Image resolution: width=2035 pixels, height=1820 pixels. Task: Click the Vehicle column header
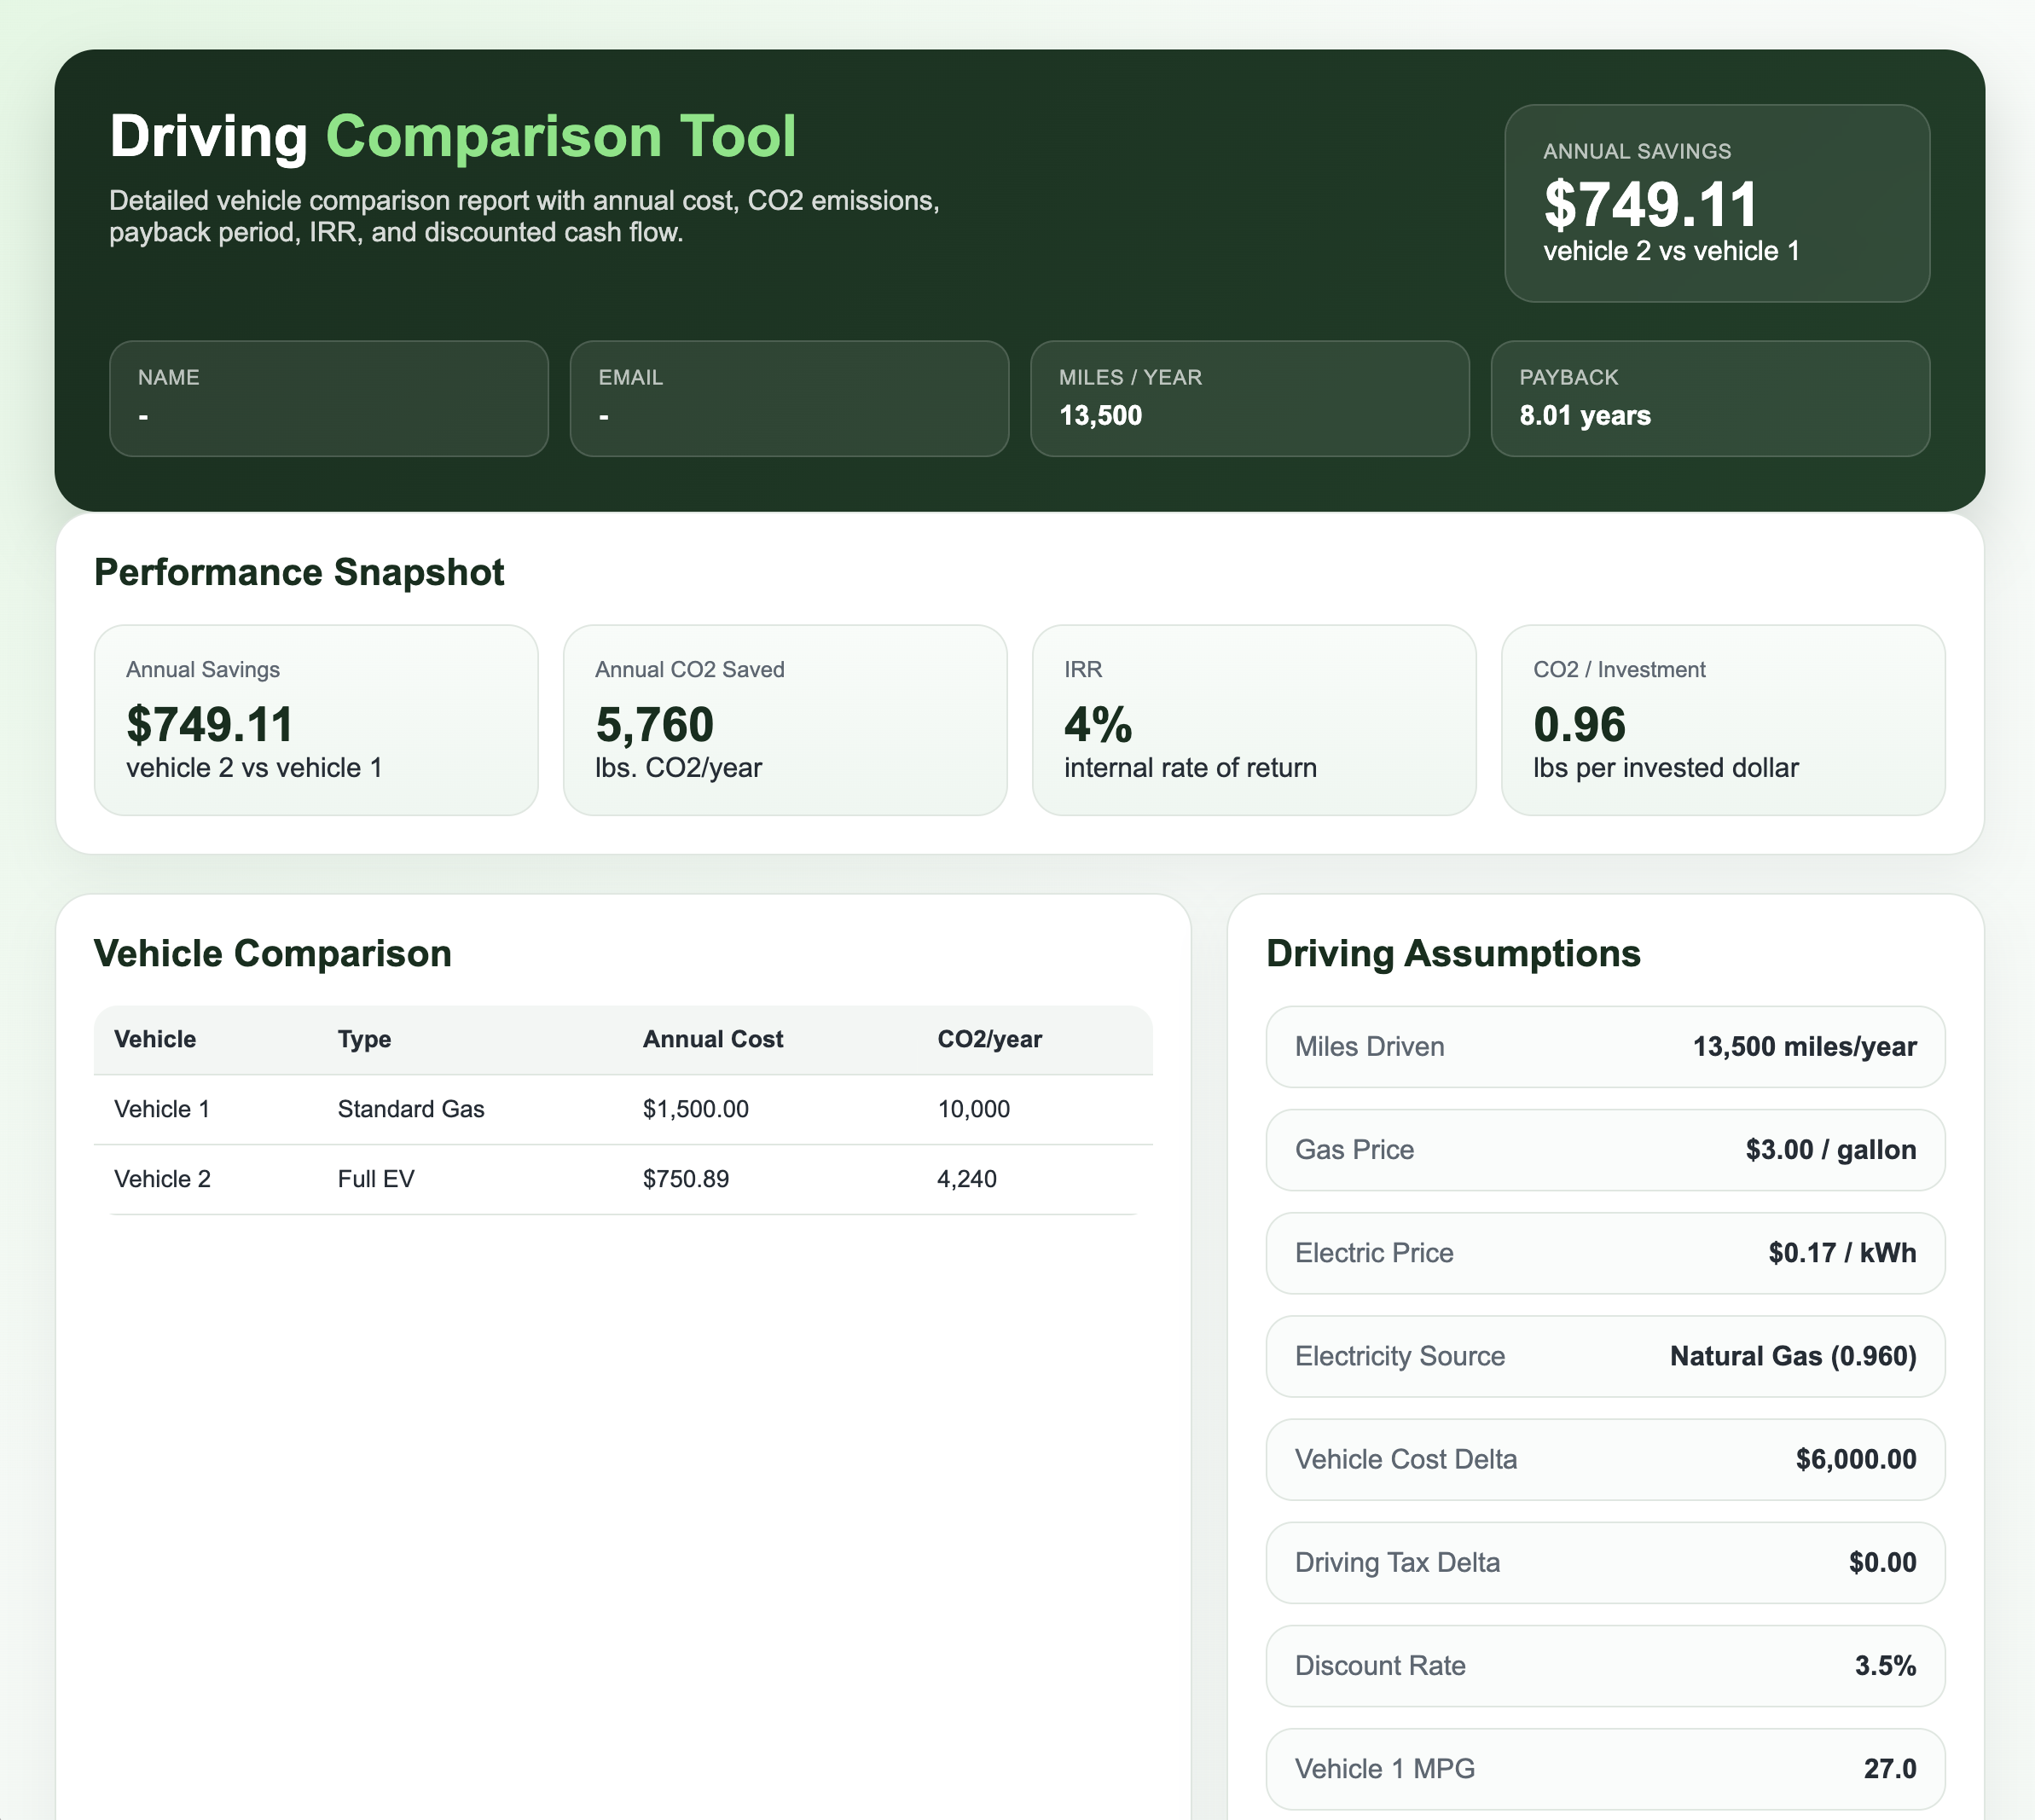(x=155, y=1039)
